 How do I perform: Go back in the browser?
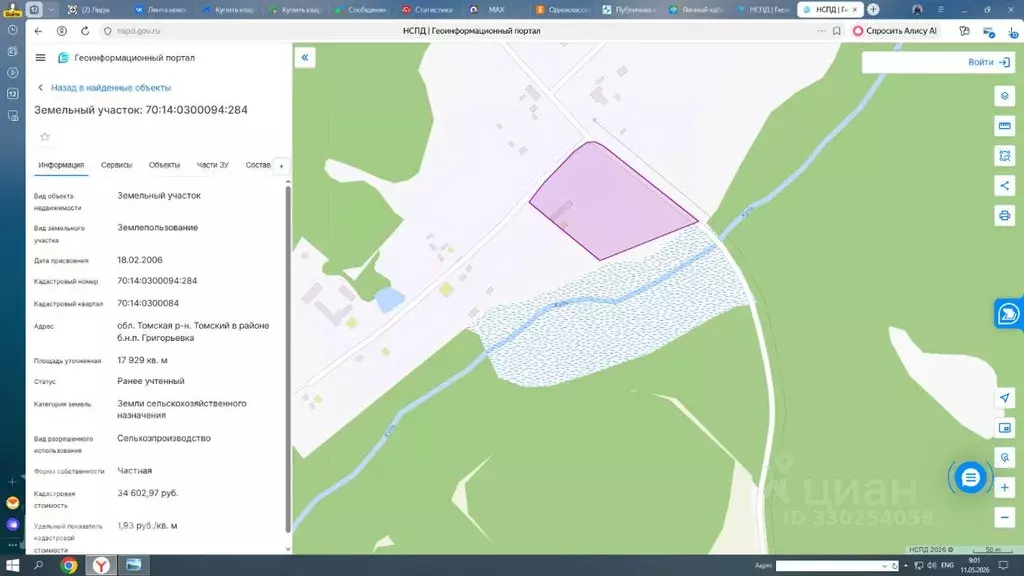(x=39, y=31)
